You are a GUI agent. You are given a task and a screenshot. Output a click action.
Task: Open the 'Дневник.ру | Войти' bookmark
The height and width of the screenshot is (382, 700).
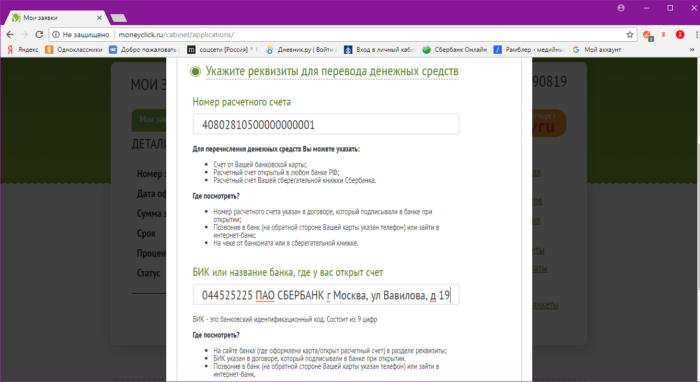point(301,50)
